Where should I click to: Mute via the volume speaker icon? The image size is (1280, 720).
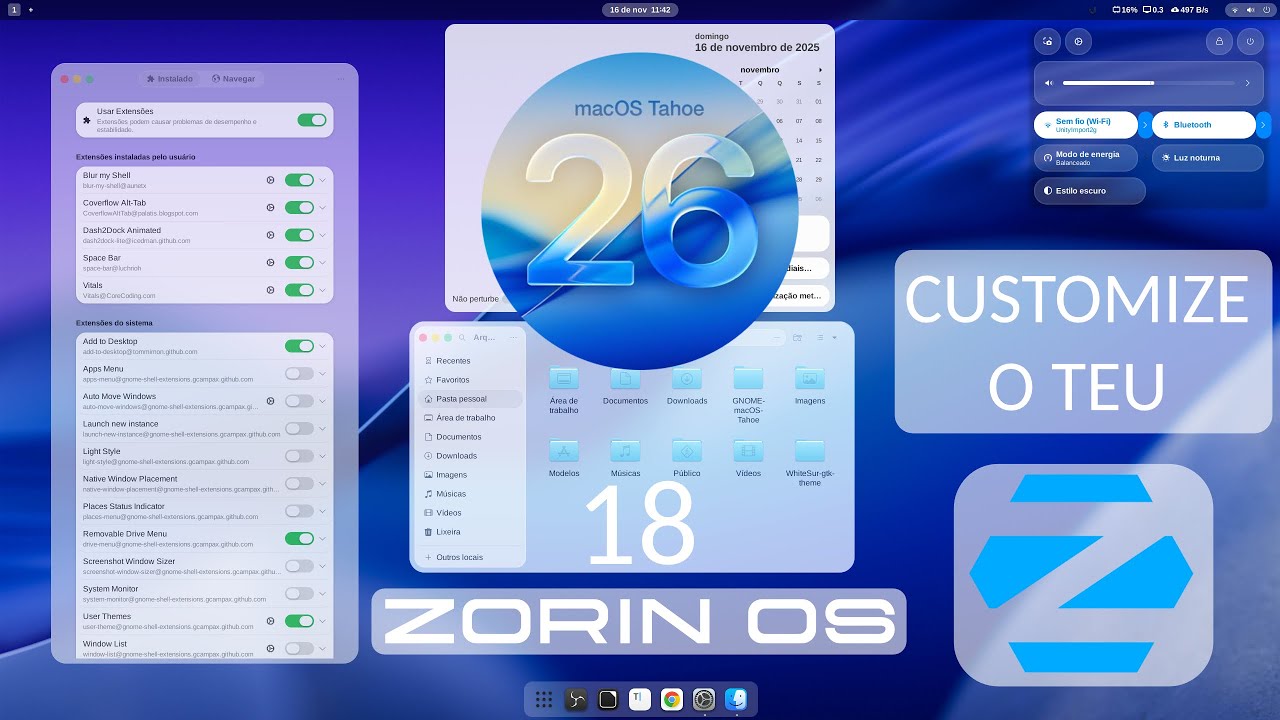click(x=1049, y=83)
